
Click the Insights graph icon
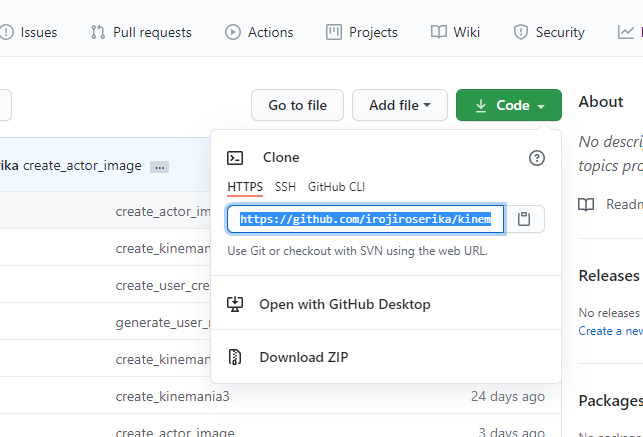pos(626,32)
